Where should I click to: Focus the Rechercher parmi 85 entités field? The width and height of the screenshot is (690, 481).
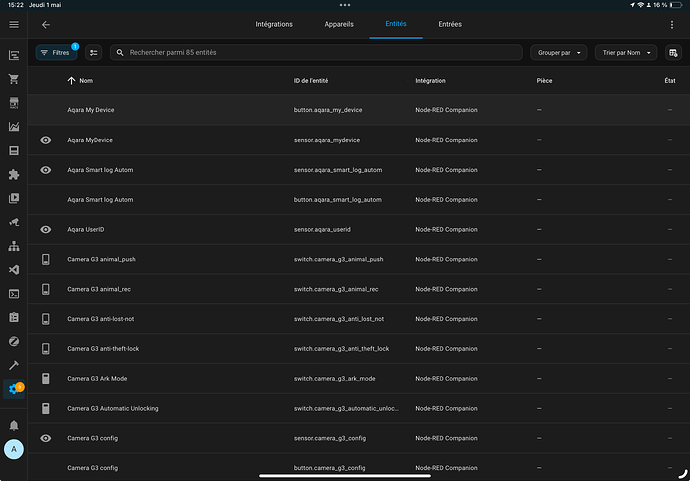pos(316,52)
